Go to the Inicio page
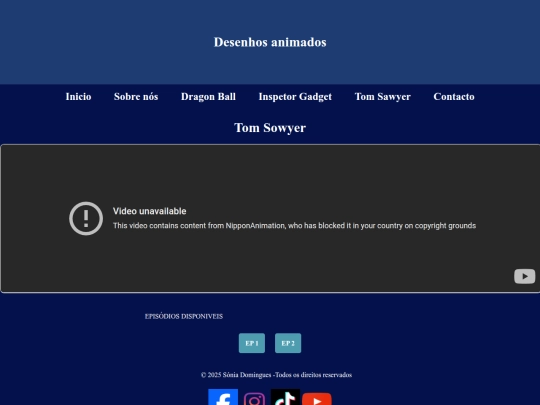540x405 pixels. click(x=79, y=96)
